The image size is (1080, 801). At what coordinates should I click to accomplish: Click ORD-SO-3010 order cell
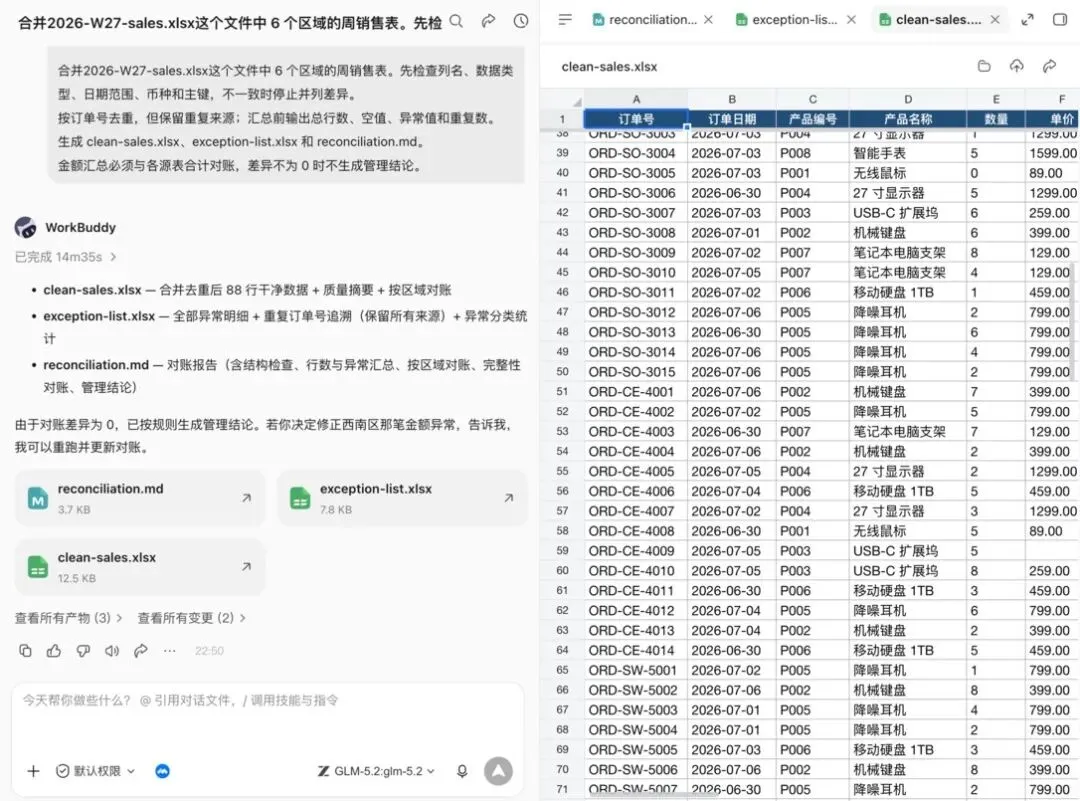636,273
